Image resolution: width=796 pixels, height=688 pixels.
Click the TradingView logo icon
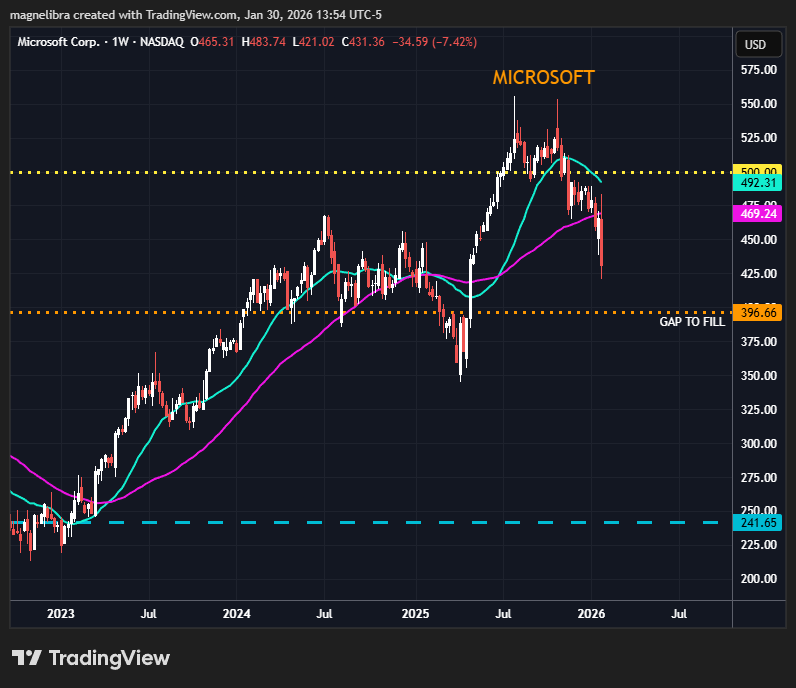coord(26,658)
